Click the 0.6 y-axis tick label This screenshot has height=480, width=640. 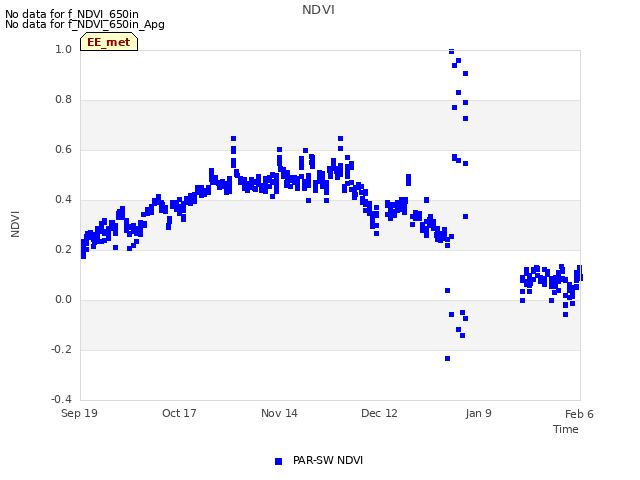63,149
